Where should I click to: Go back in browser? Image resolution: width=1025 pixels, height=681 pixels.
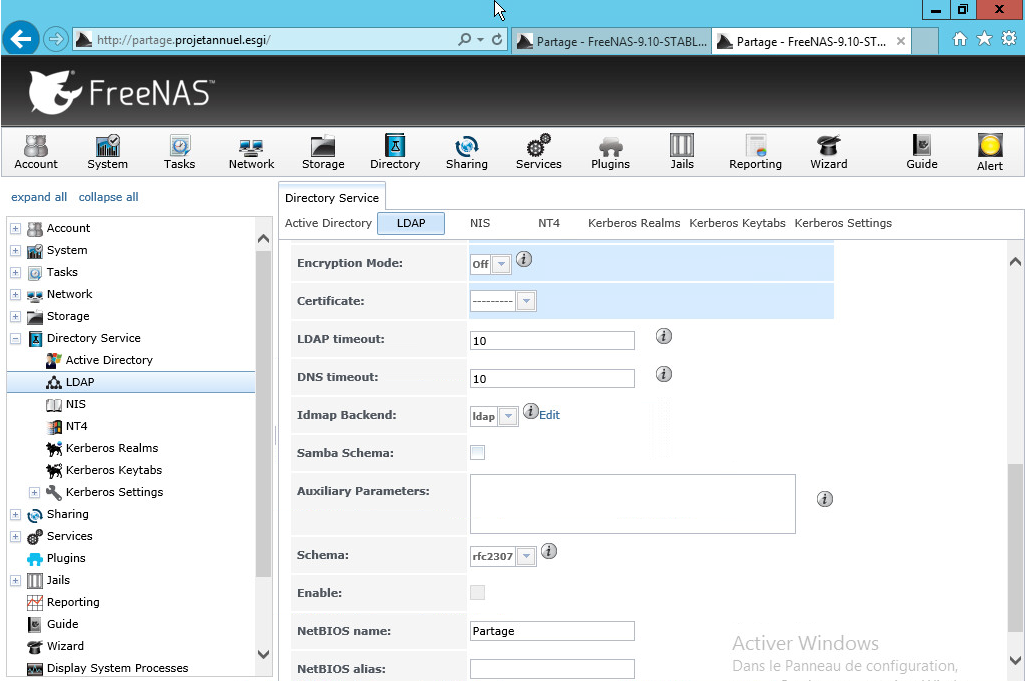pos(21,39)
